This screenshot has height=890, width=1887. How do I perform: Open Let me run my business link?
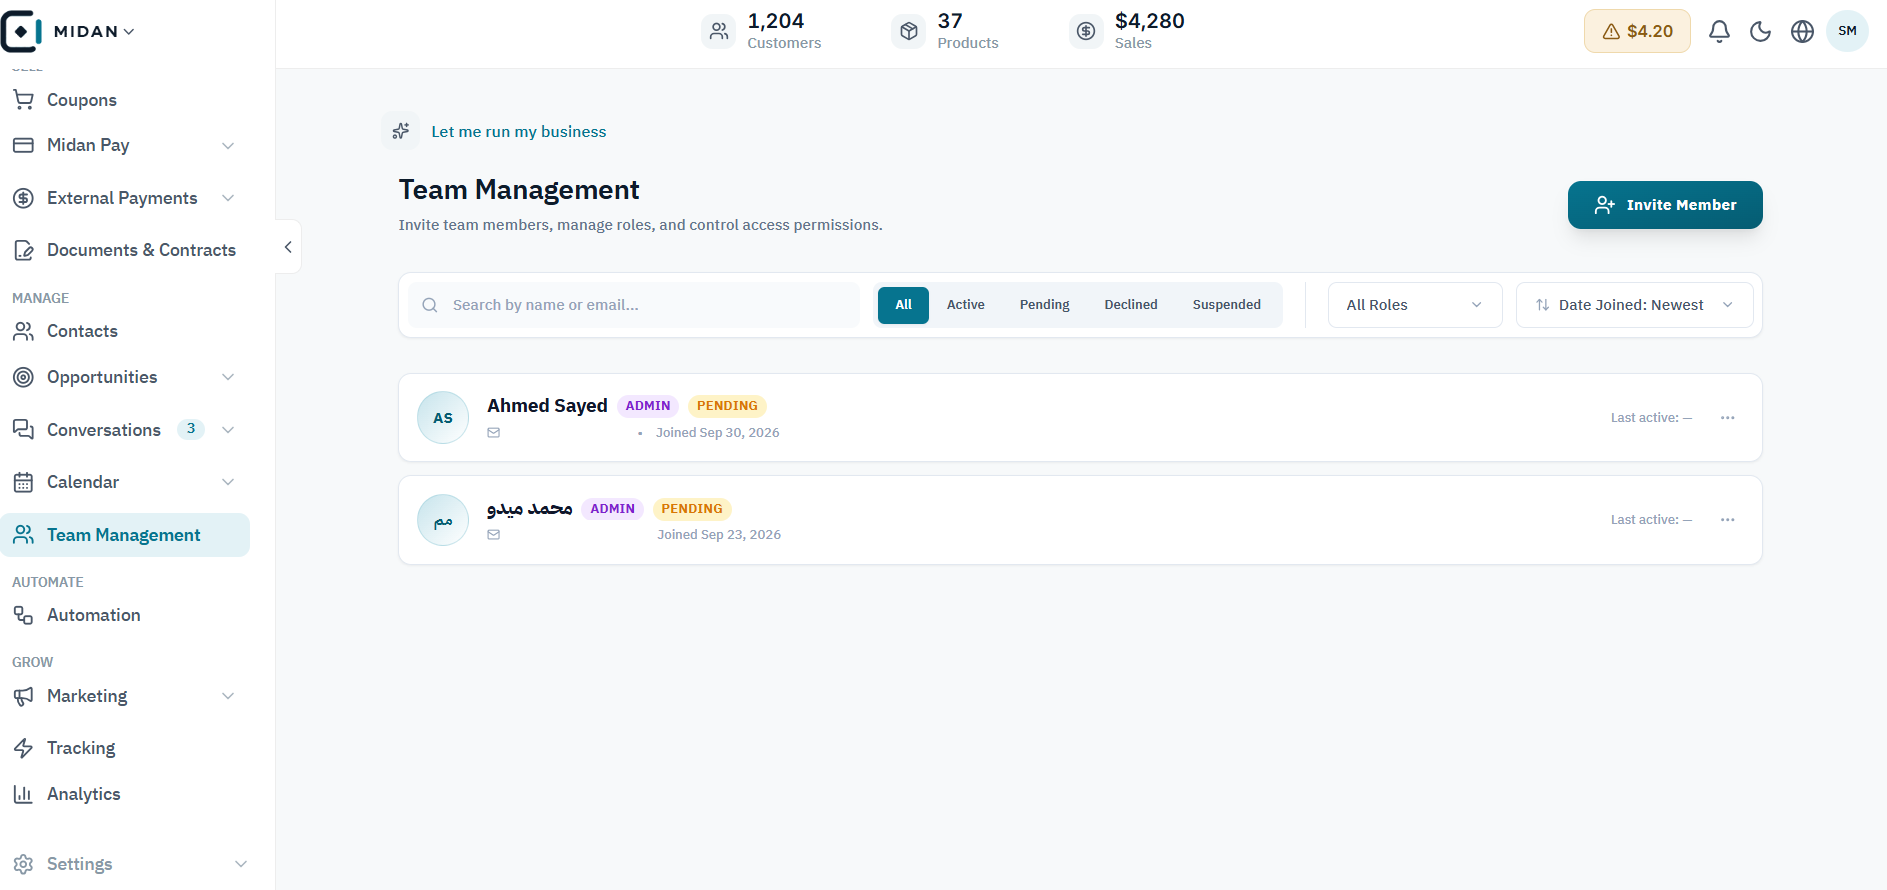tap(519, 132)
